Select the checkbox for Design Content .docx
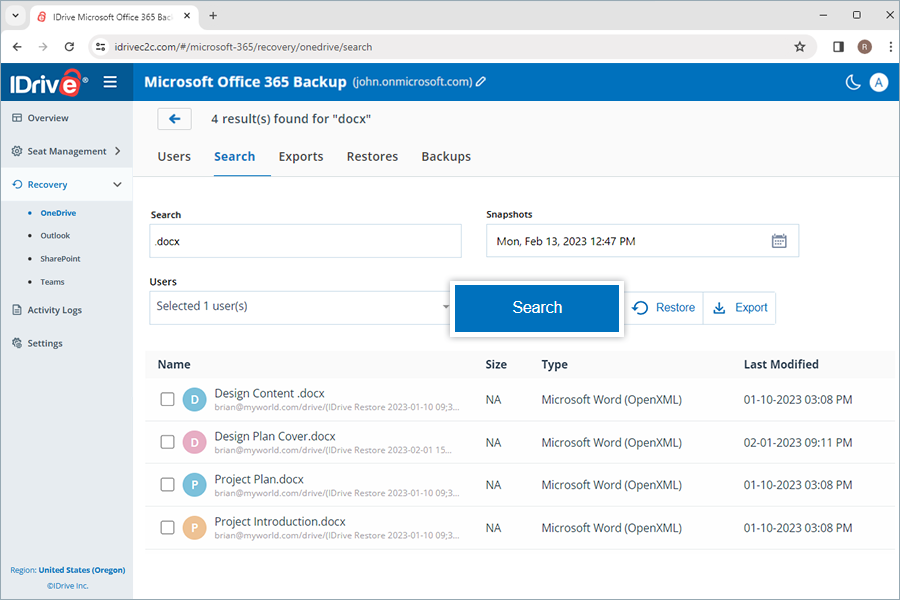 167,398
